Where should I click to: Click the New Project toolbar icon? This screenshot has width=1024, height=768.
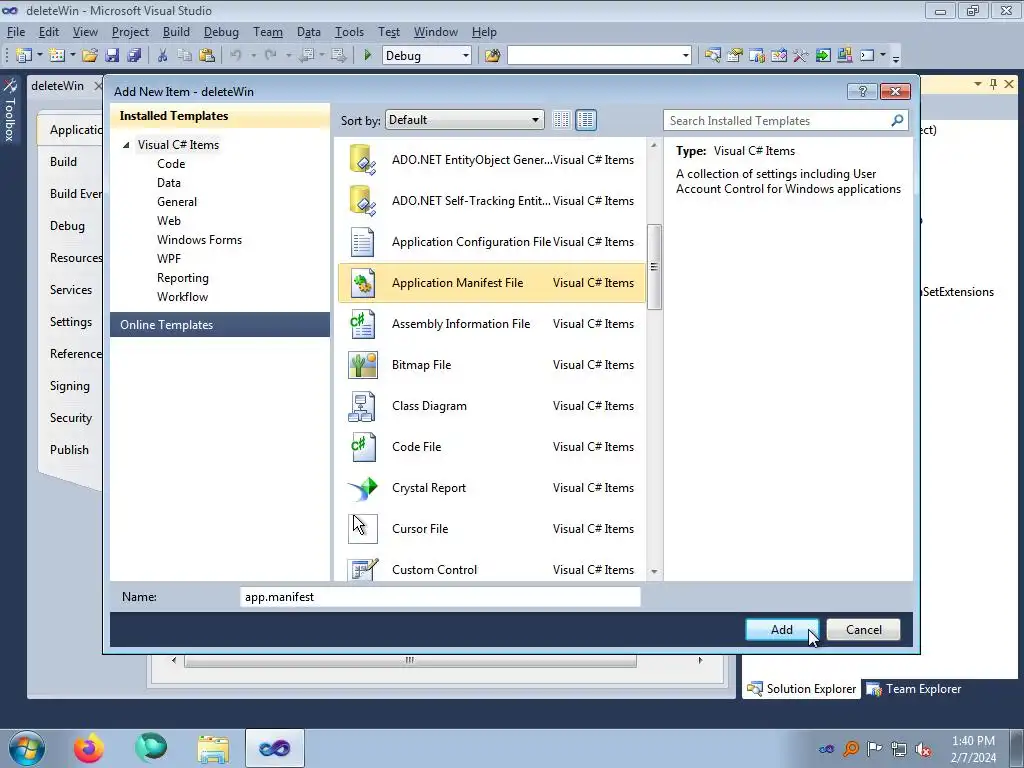pyautogui.click(x=24, y=56)
